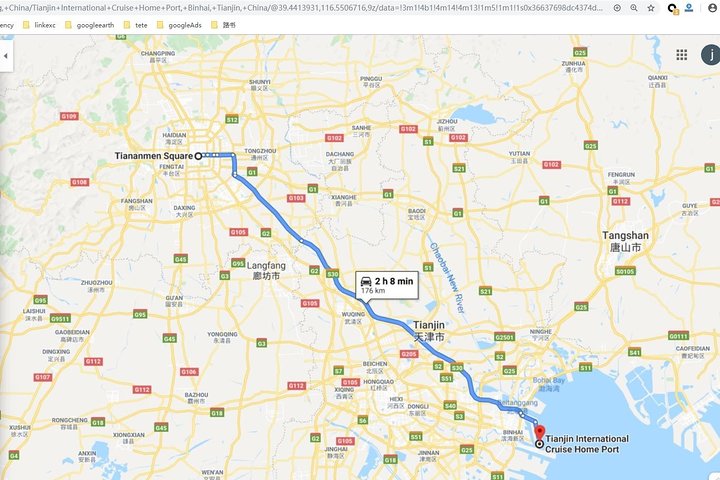Open the tete bookmarks folder

135,25
